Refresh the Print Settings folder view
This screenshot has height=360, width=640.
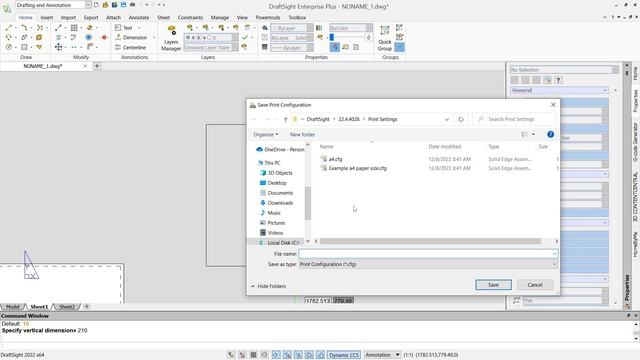(x=461, y=119)
